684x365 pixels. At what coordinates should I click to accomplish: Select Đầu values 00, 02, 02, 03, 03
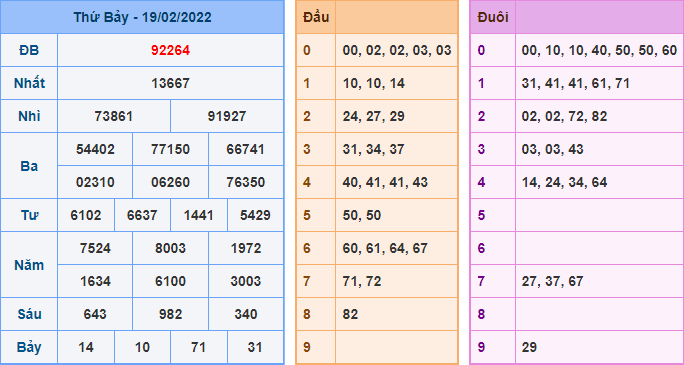[x=397, y=51]
